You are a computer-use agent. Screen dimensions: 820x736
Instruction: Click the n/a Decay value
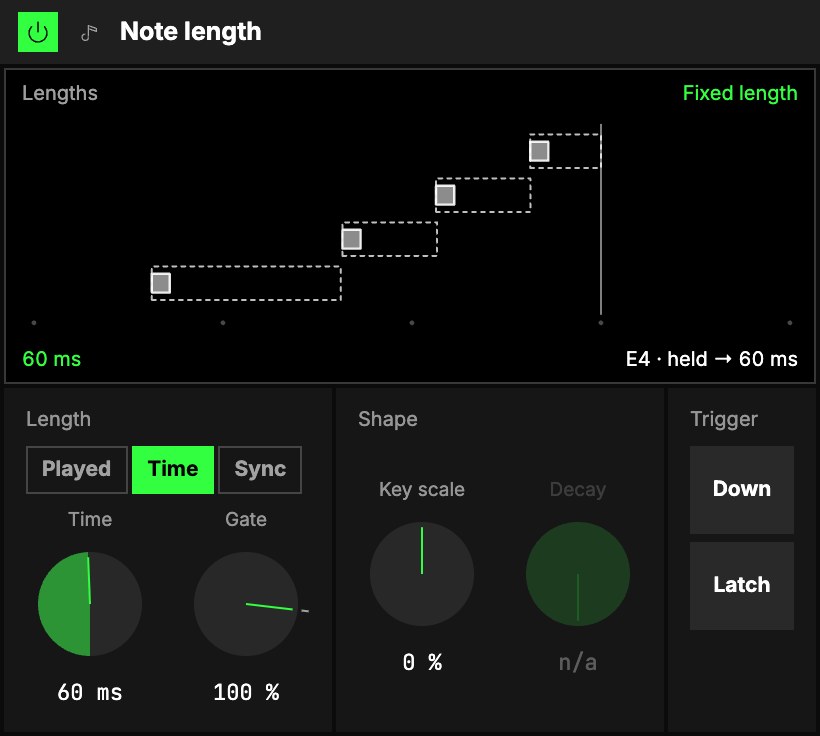pos(577,663)
